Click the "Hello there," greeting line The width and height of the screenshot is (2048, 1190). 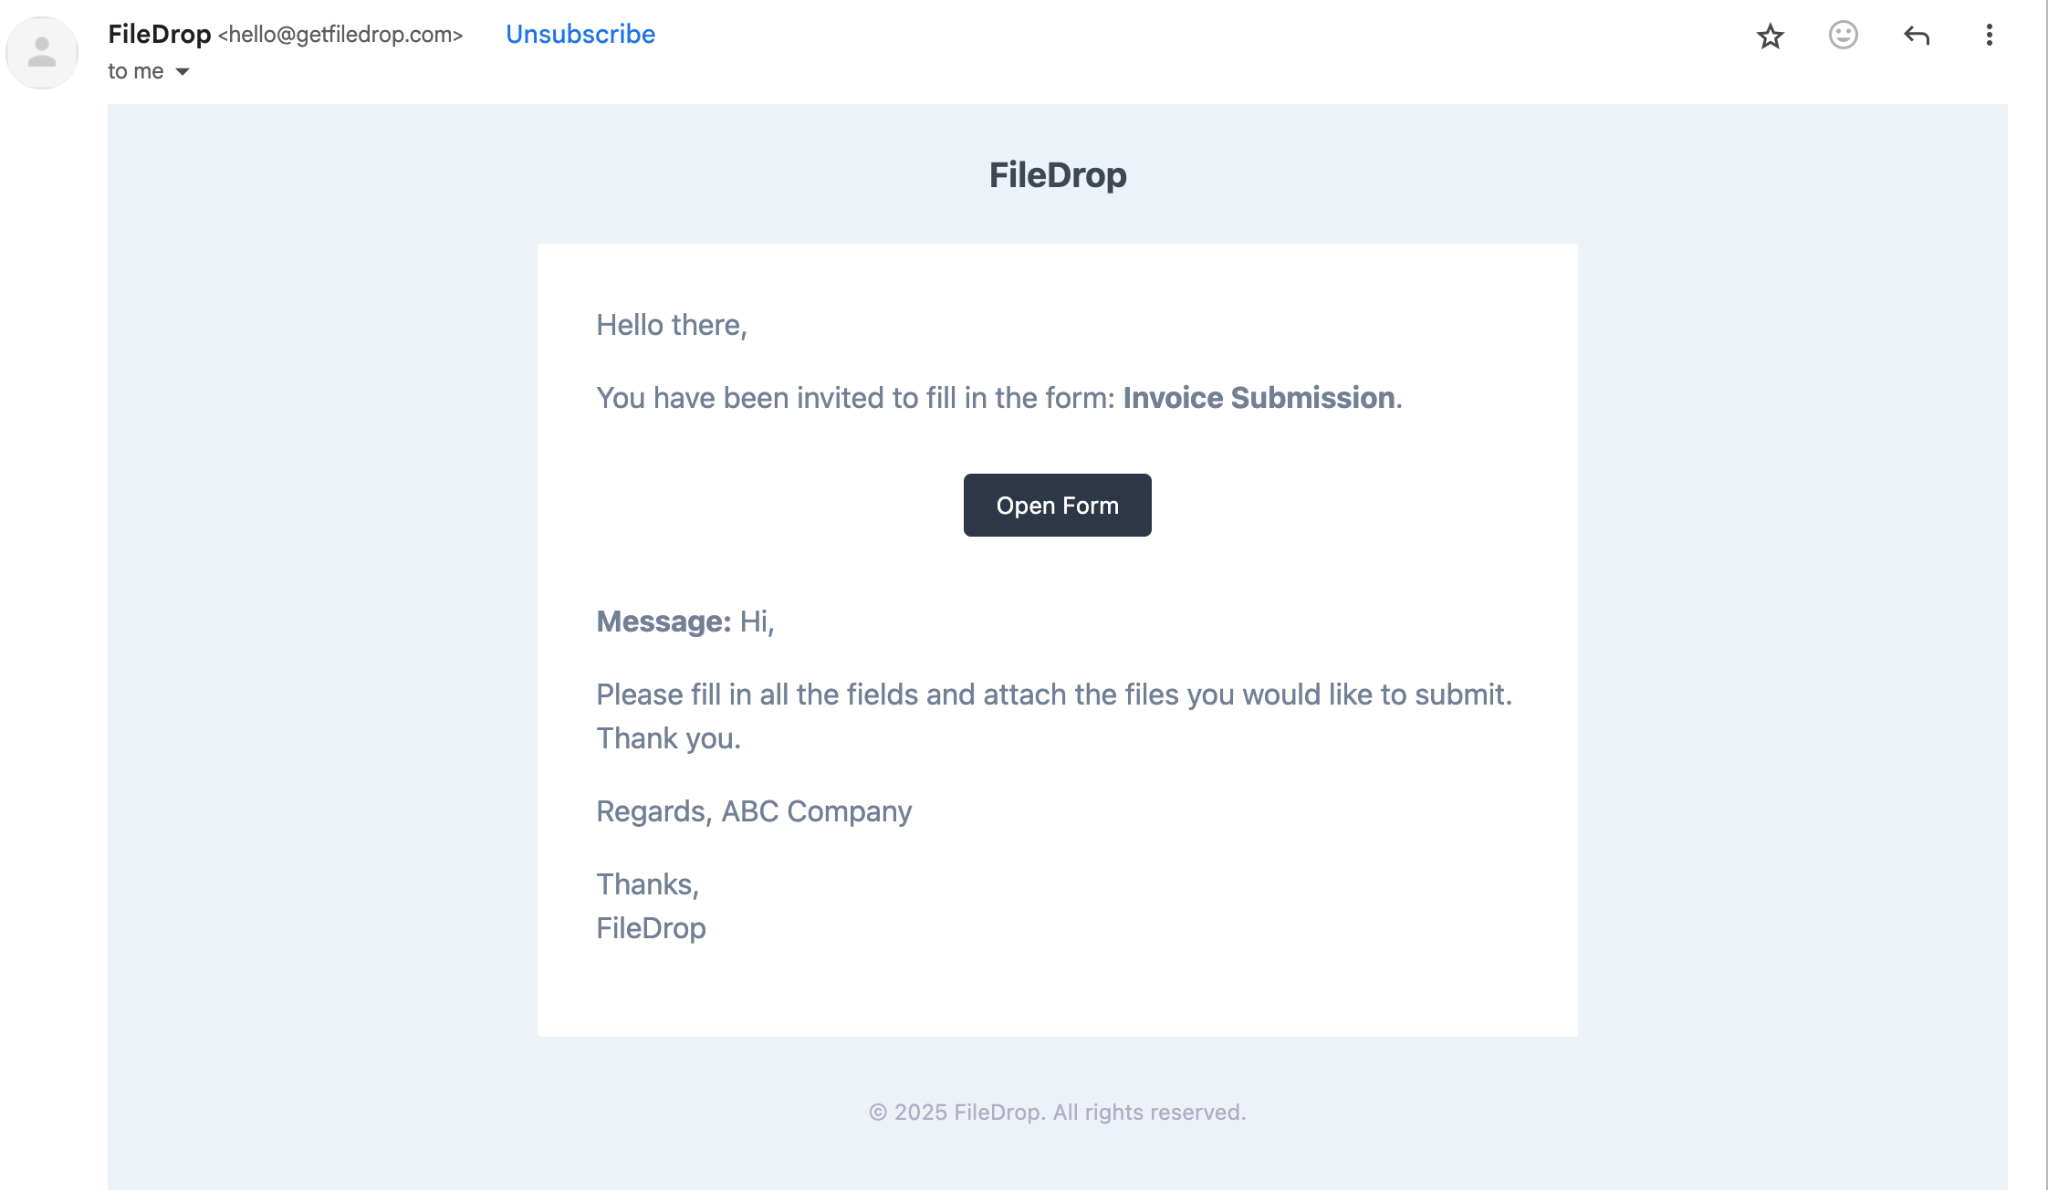point(671,325)
